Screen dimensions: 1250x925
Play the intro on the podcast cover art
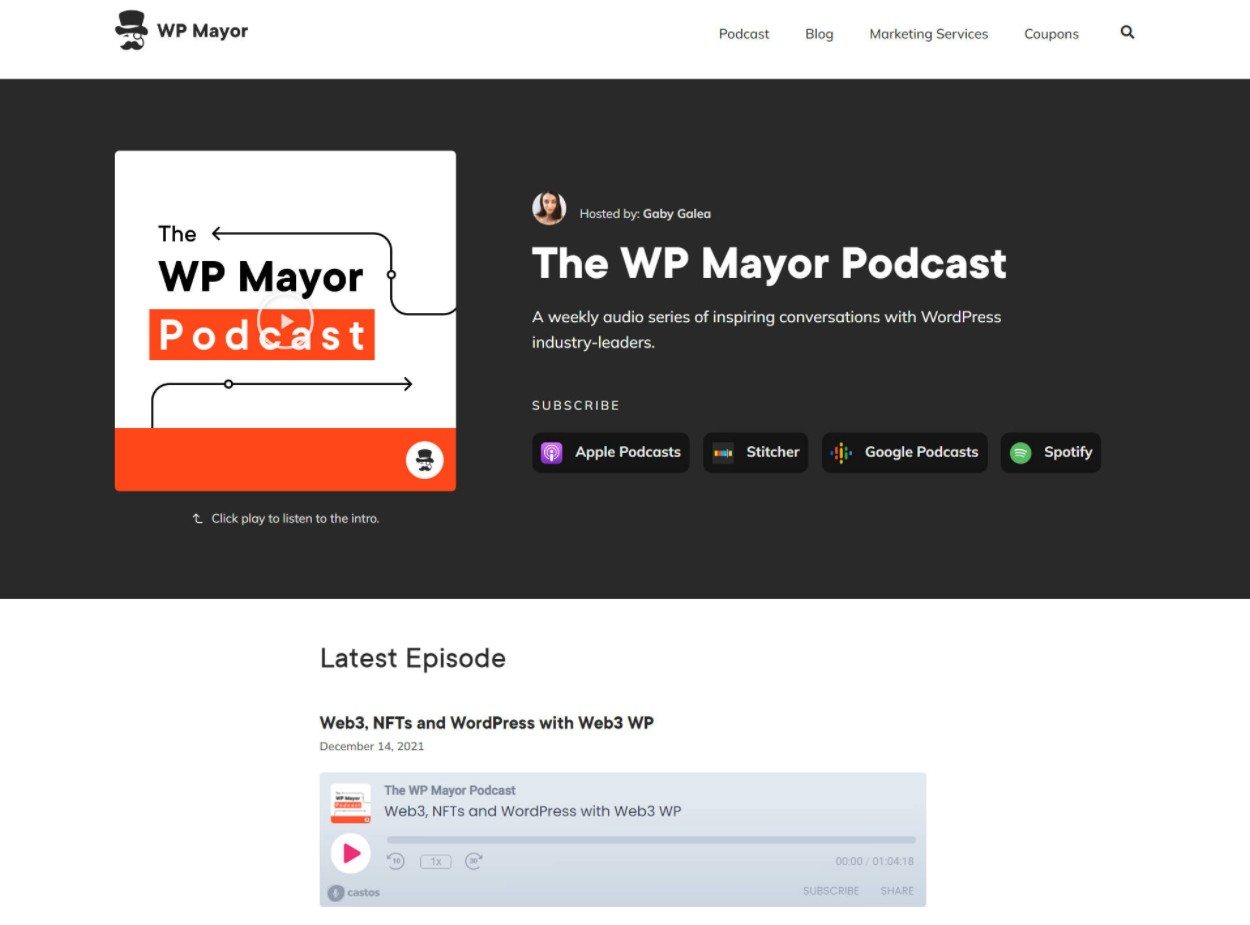[x=285, y=321]
